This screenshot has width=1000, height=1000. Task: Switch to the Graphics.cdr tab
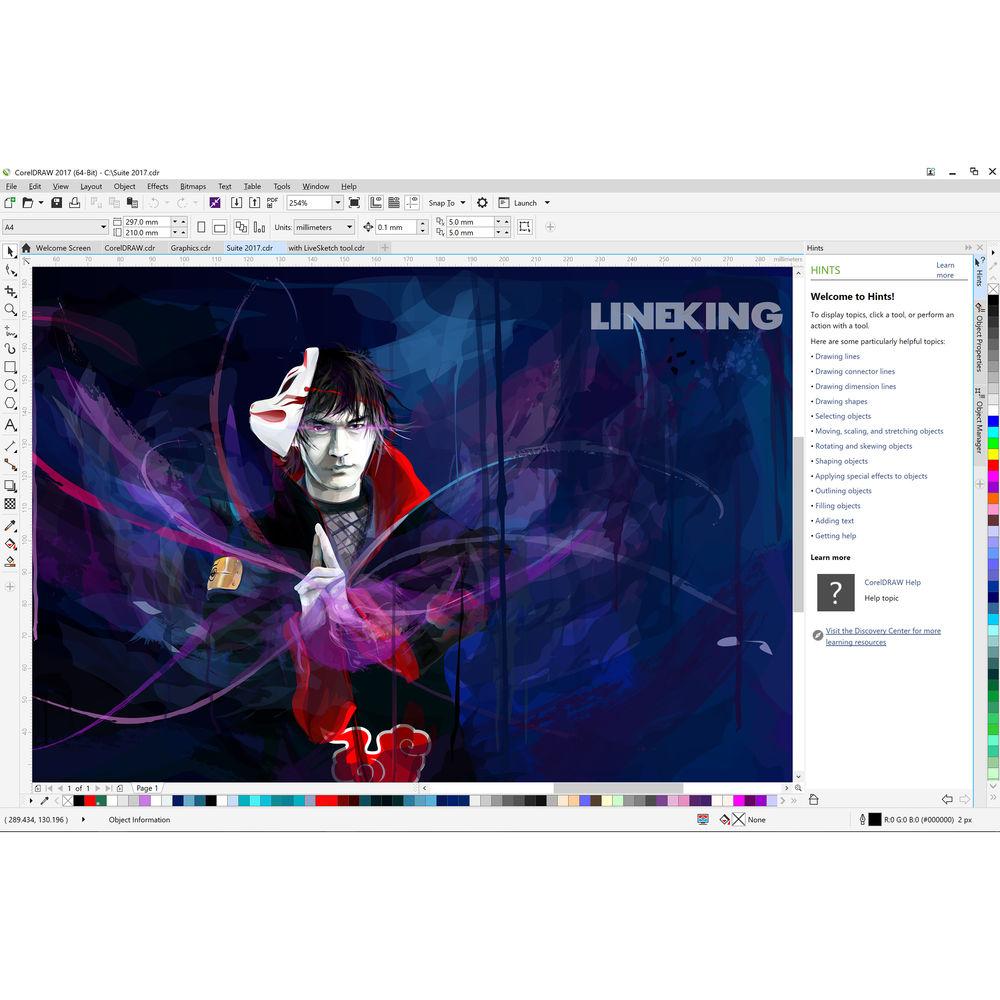click(190, 247)
